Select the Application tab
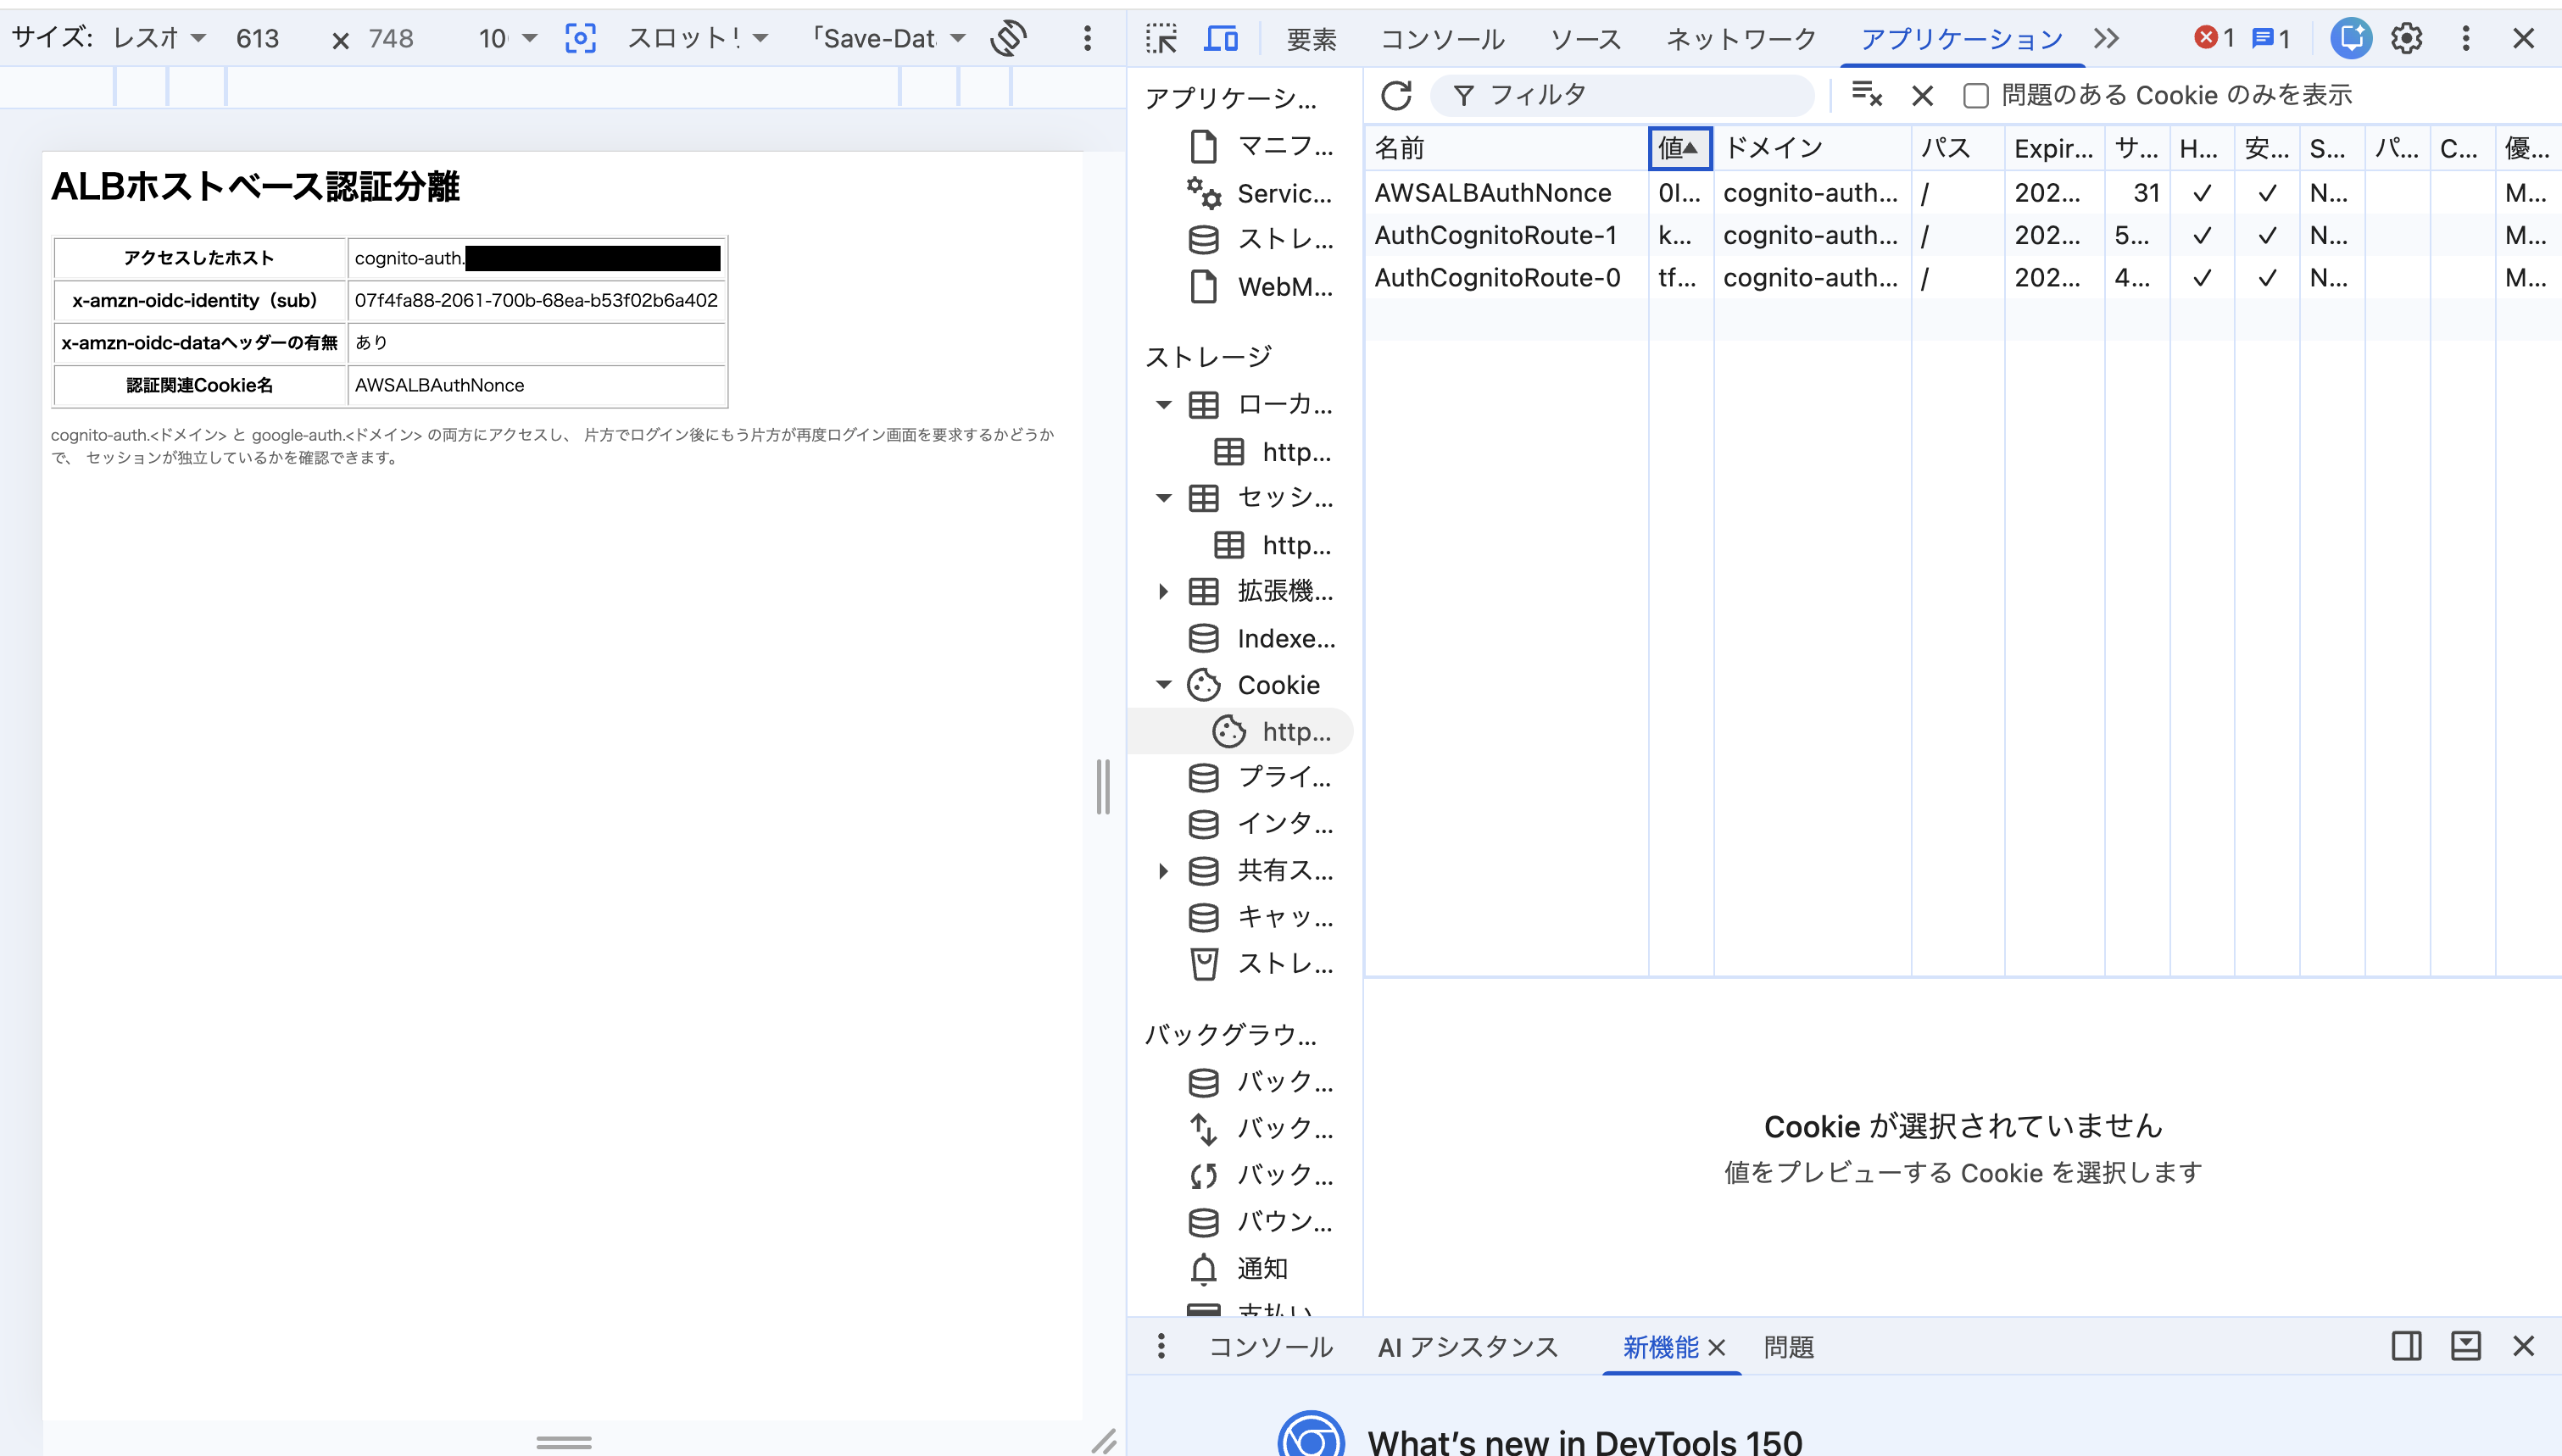The image size is (2562, 1456). point(1961,38)
